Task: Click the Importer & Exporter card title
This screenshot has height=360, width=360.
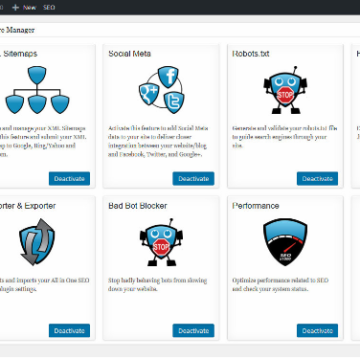Action: [28, 206]
